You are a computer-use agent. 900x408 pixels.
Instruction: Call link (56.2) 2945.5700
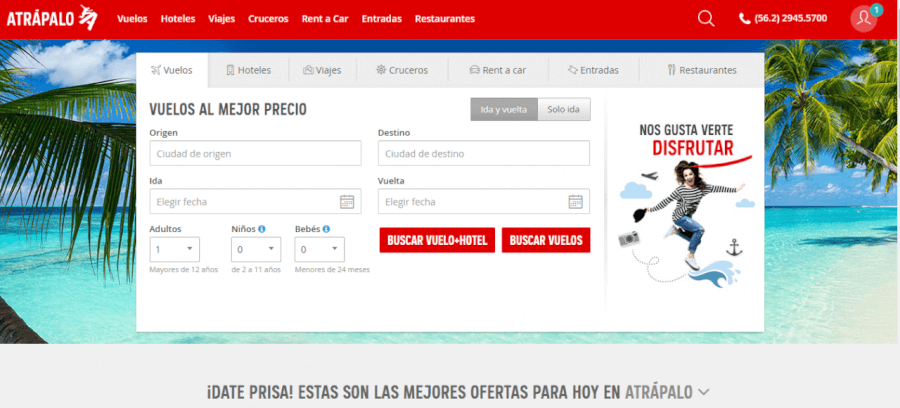pyautogui.click(x=790, y=18)
